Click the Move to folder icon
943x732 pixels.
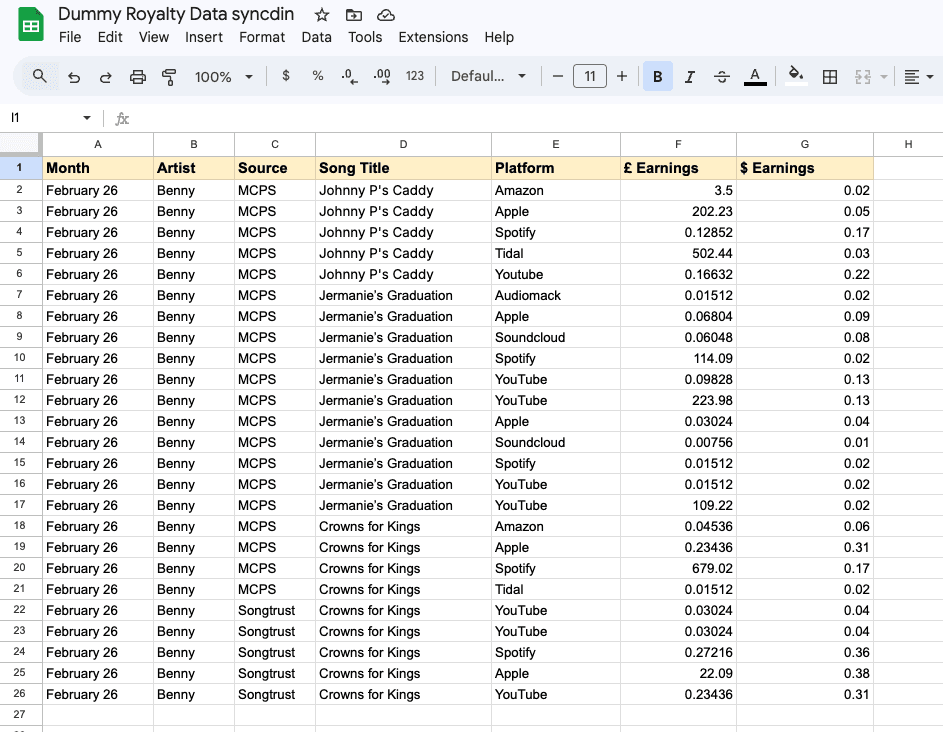[x=354, y=15]
